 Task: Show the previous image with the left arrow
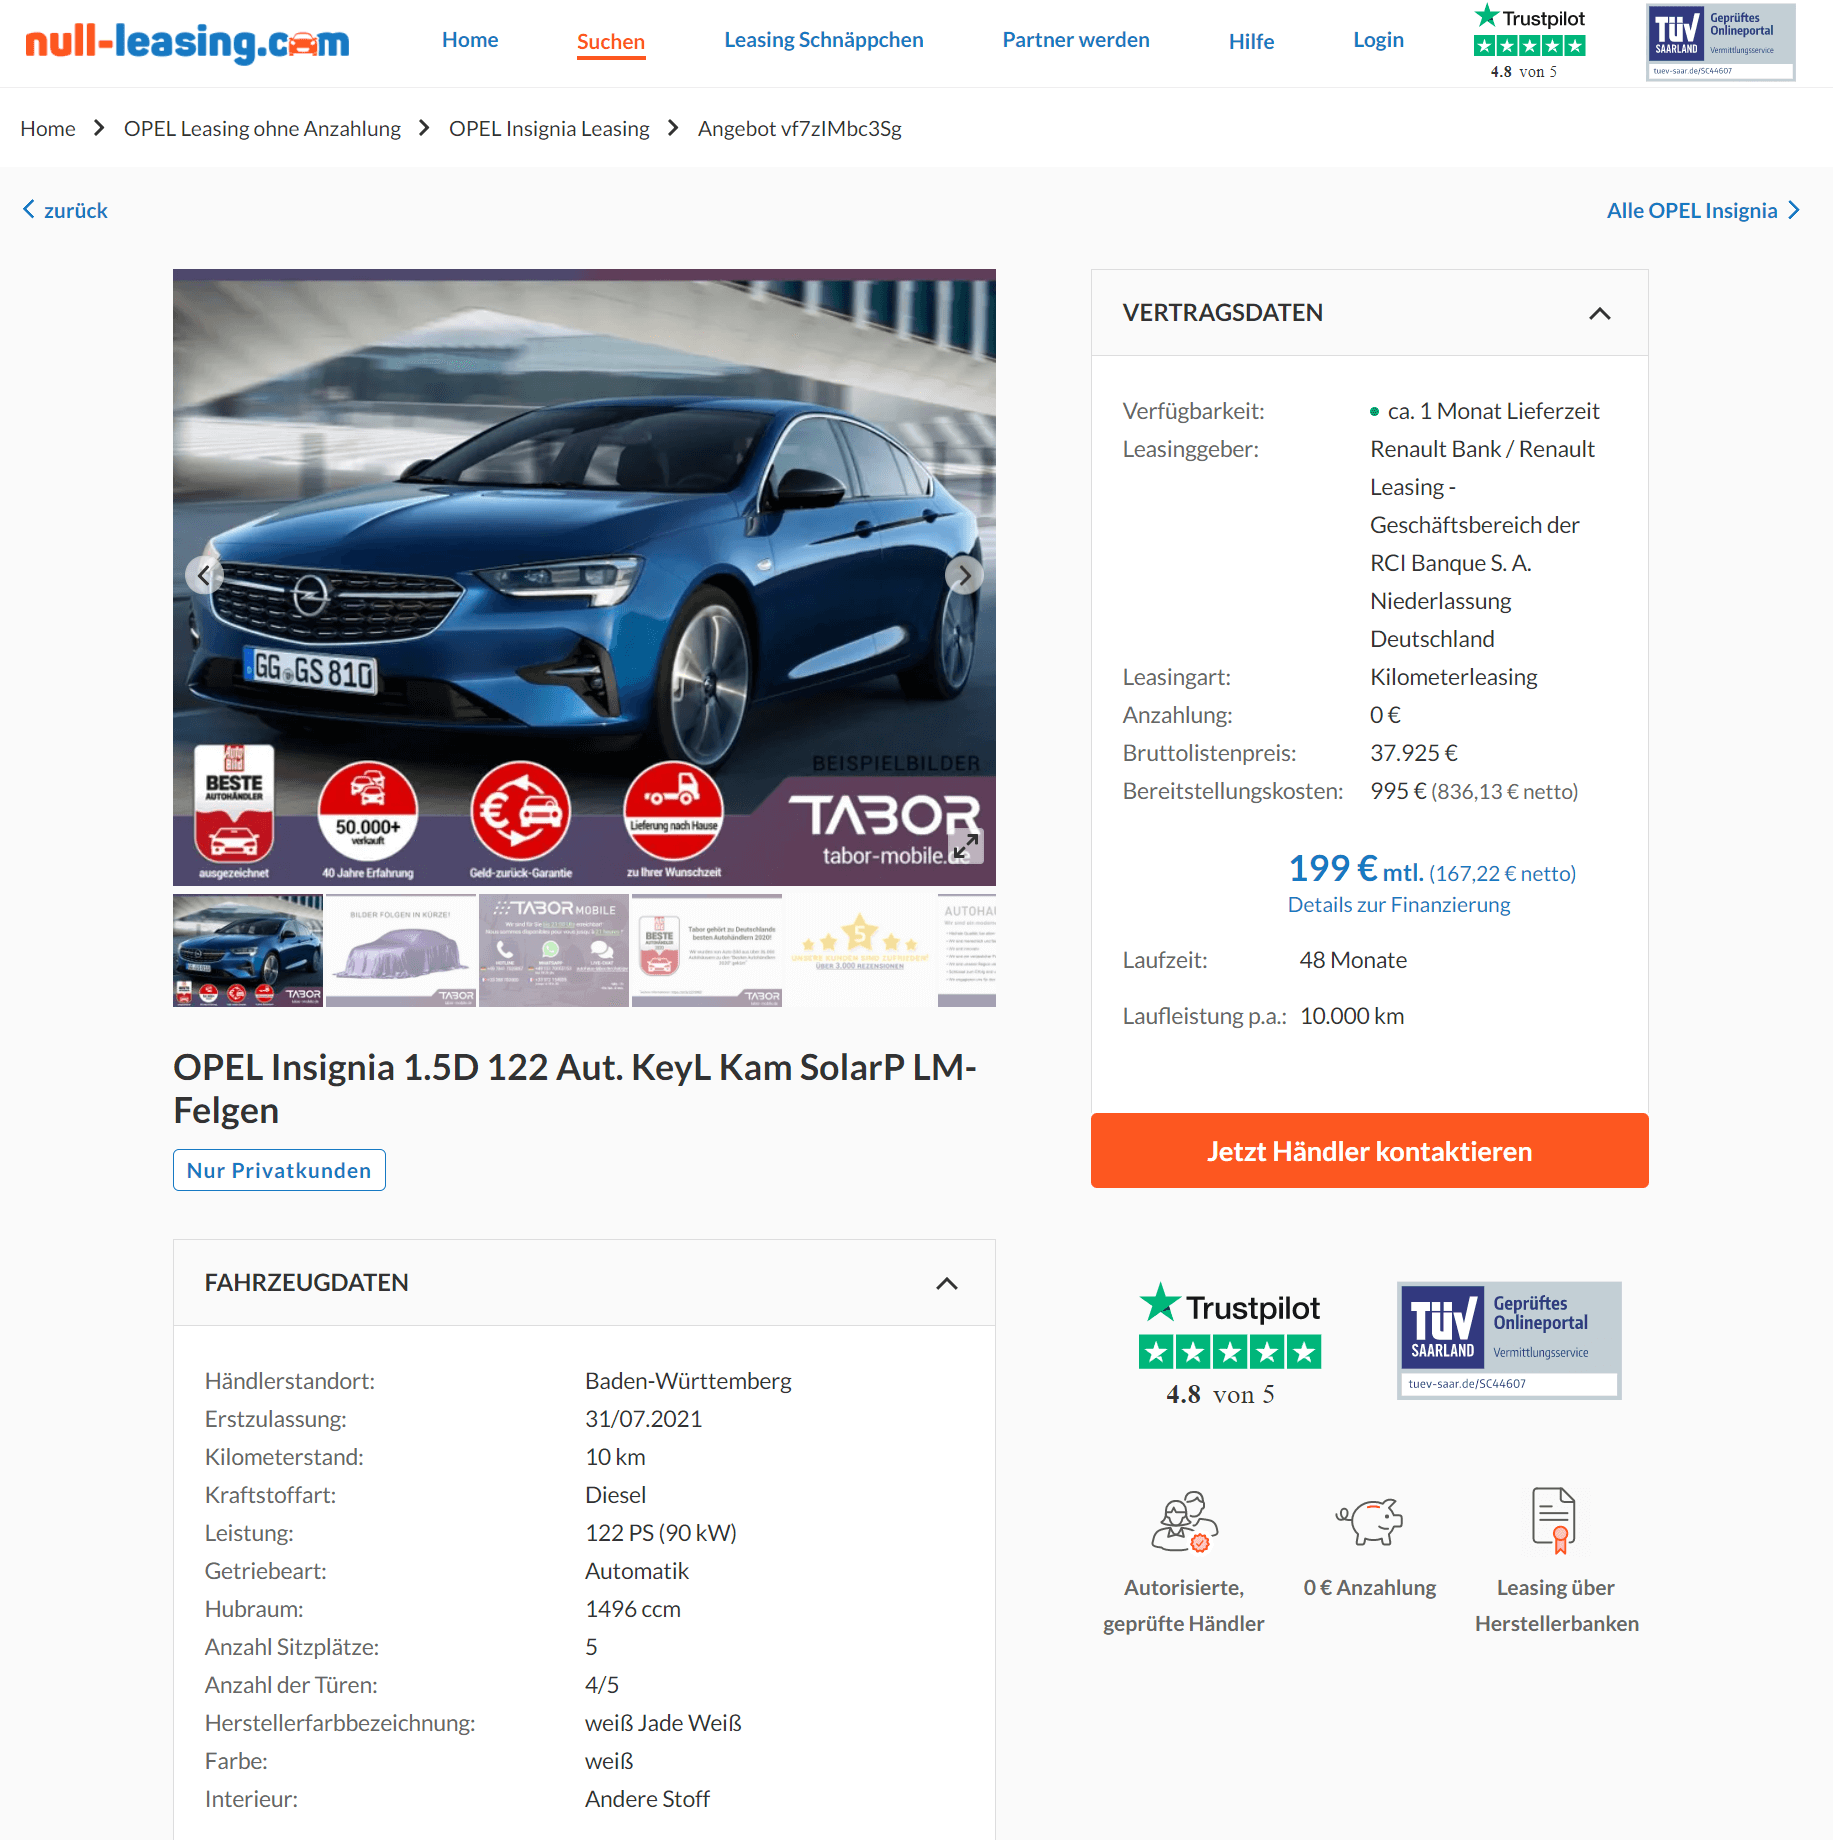[x=204, y=575]
